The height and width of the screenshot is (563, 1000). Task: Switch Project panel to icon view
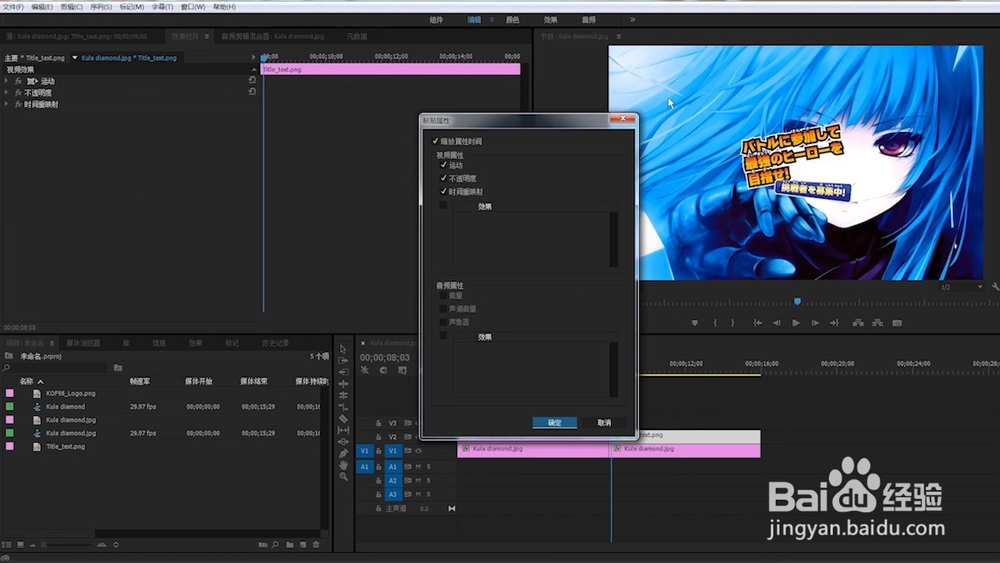[x=20, y=545]
